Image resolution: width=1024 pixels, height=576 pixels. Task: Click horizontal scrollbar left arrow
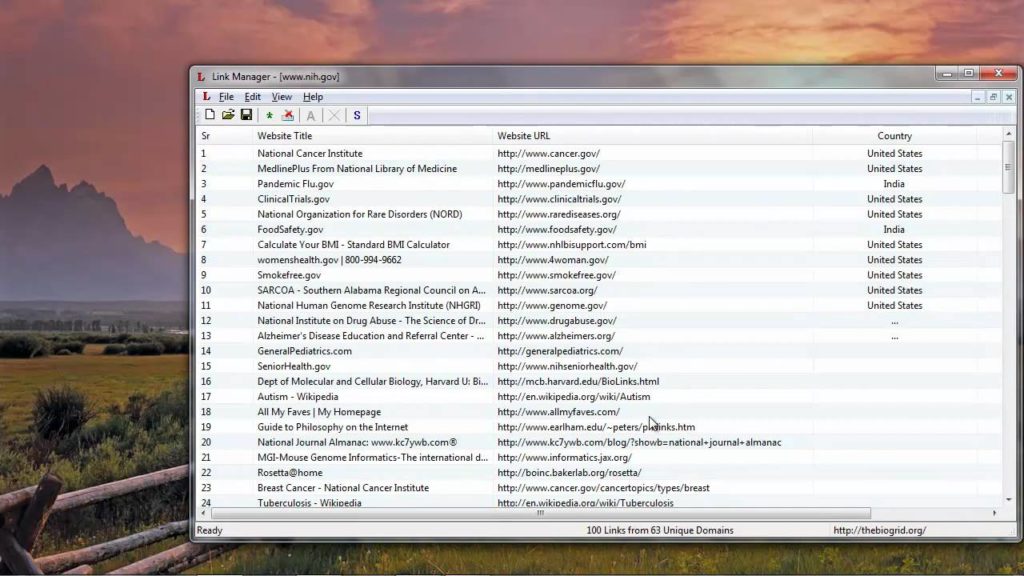point(203,513)
